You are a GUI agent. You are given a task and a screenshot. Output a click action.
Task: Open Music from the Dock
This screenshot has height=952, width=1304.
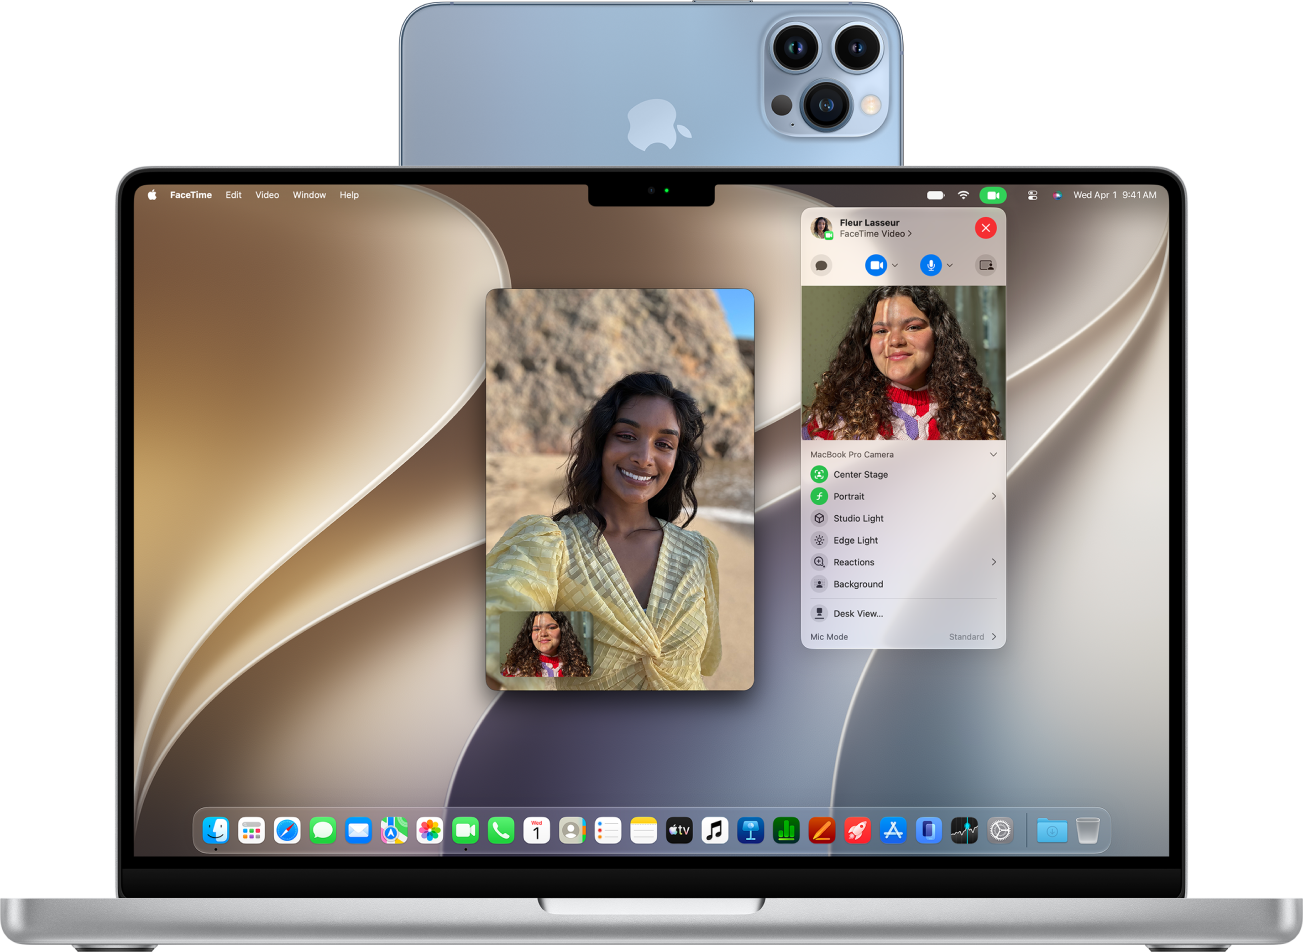click(715, 830)
